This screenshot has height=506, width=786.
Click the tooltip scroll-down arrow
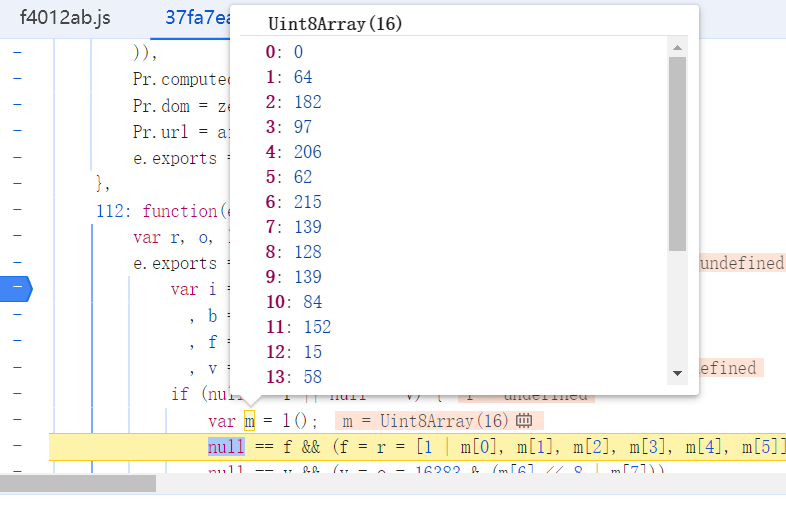pos(677,373)
